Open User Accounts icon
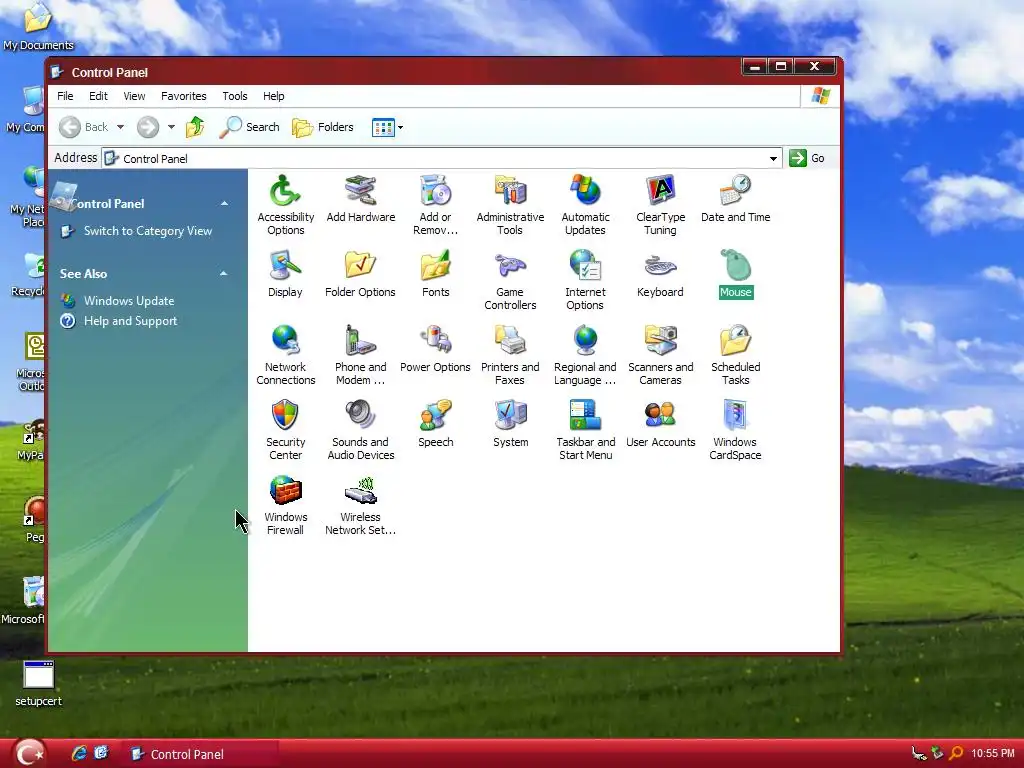1024x768 pixels. 660,424
